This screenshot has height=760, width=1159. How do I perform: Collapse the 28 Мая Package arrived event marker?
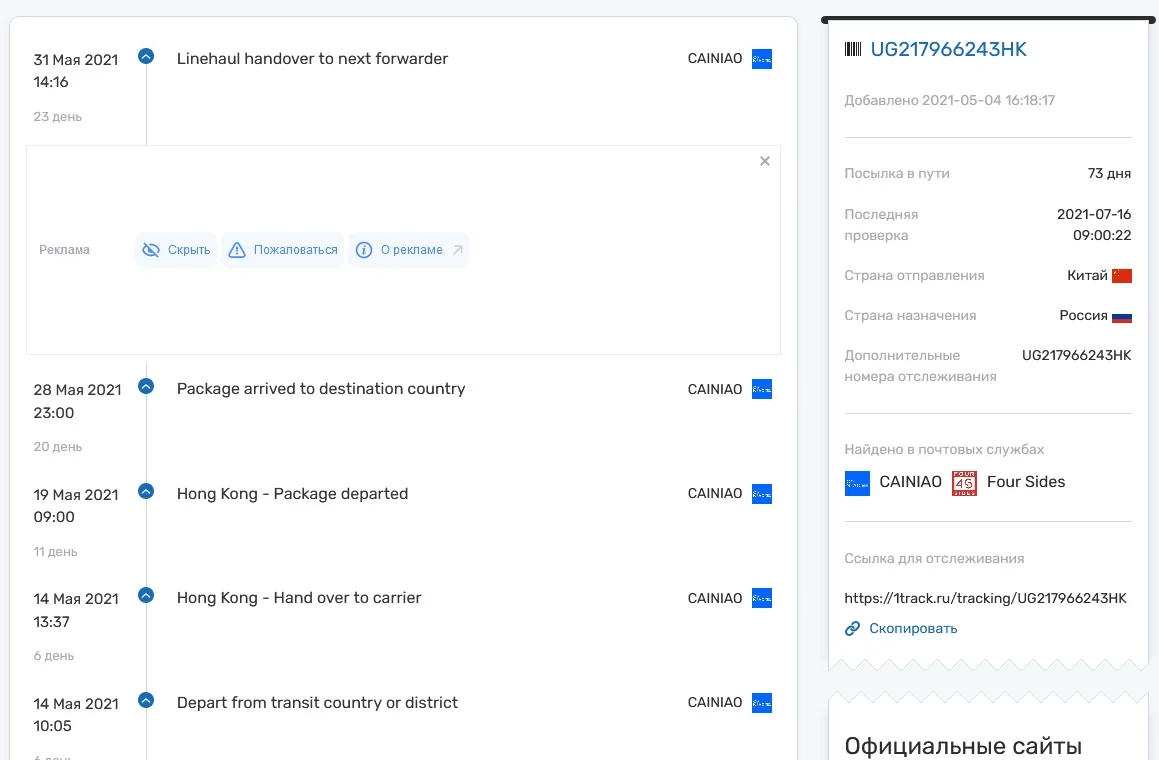pos(146,386)
